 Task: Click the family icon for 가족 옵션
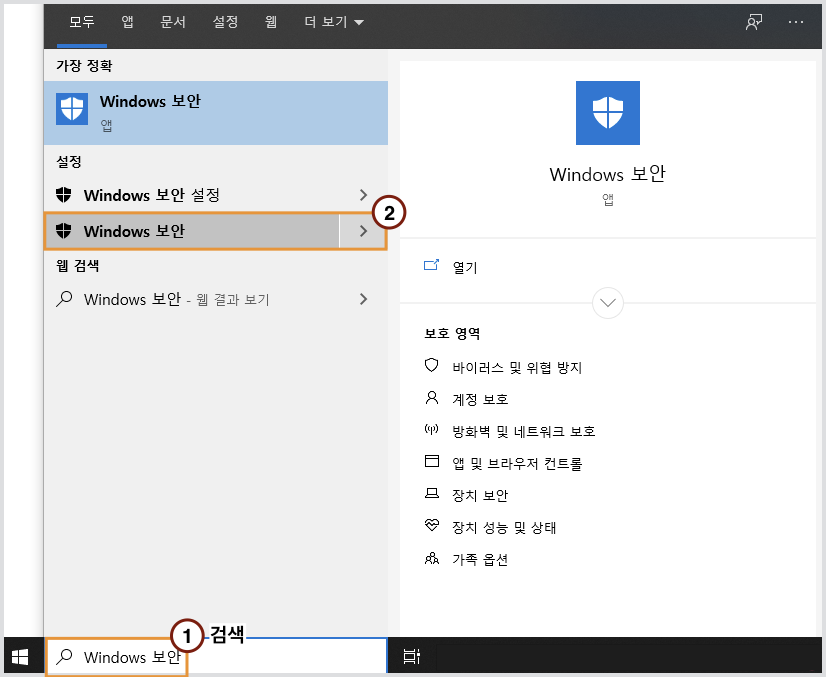coord(431,557)
